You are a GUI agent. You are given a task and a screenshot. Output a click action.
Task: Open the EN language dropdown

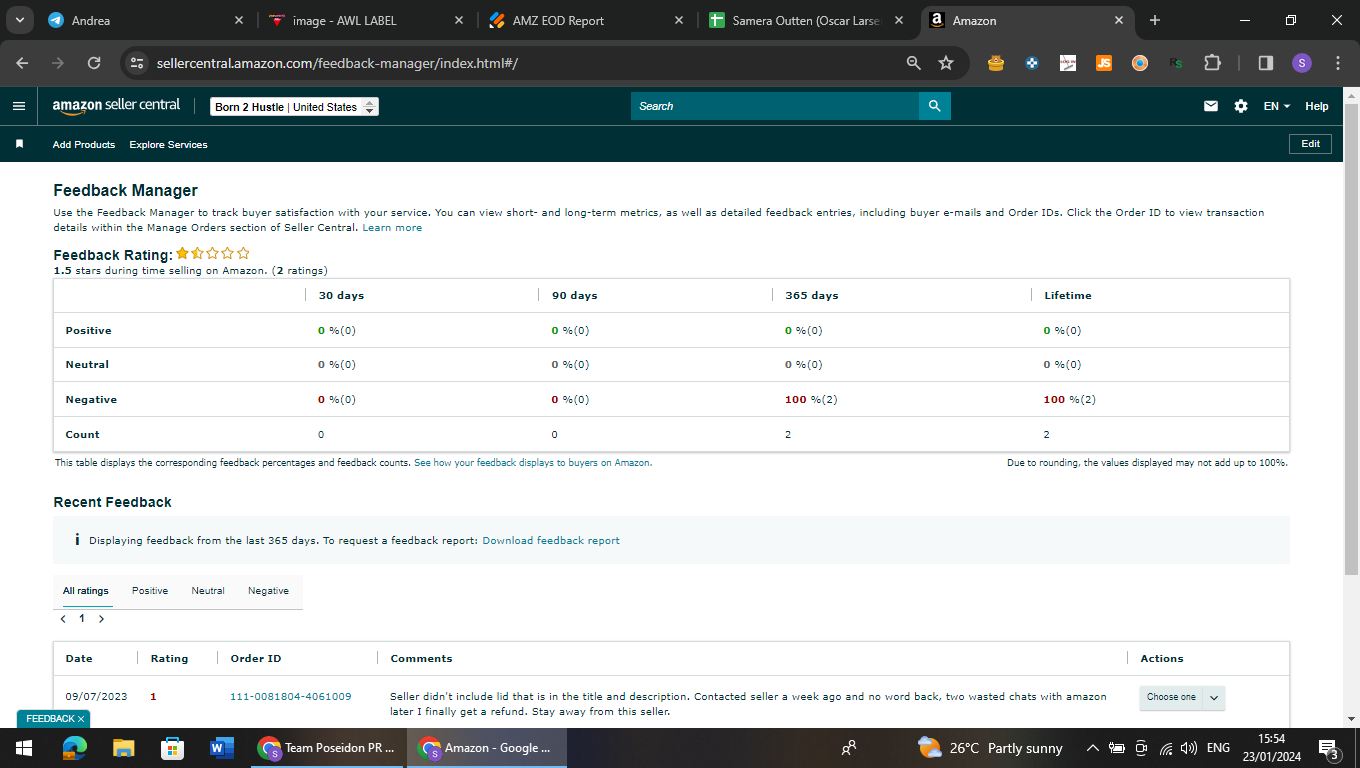click(1277, 106)
